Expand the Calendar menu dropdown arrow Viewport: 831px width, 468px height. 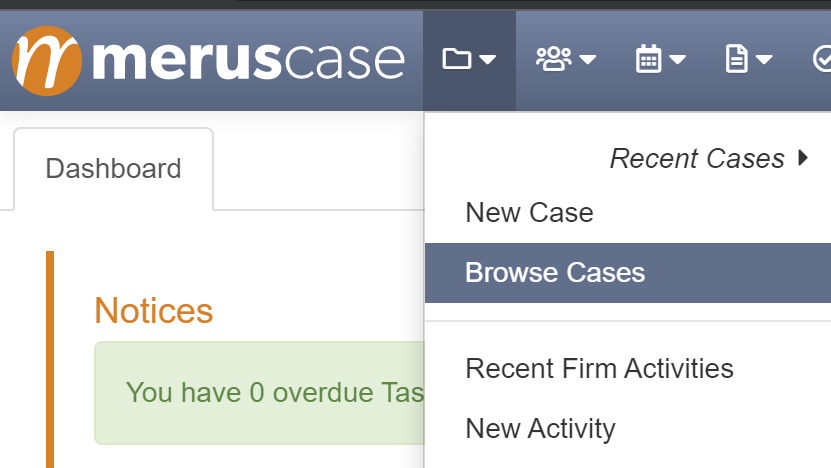point(677,59)
